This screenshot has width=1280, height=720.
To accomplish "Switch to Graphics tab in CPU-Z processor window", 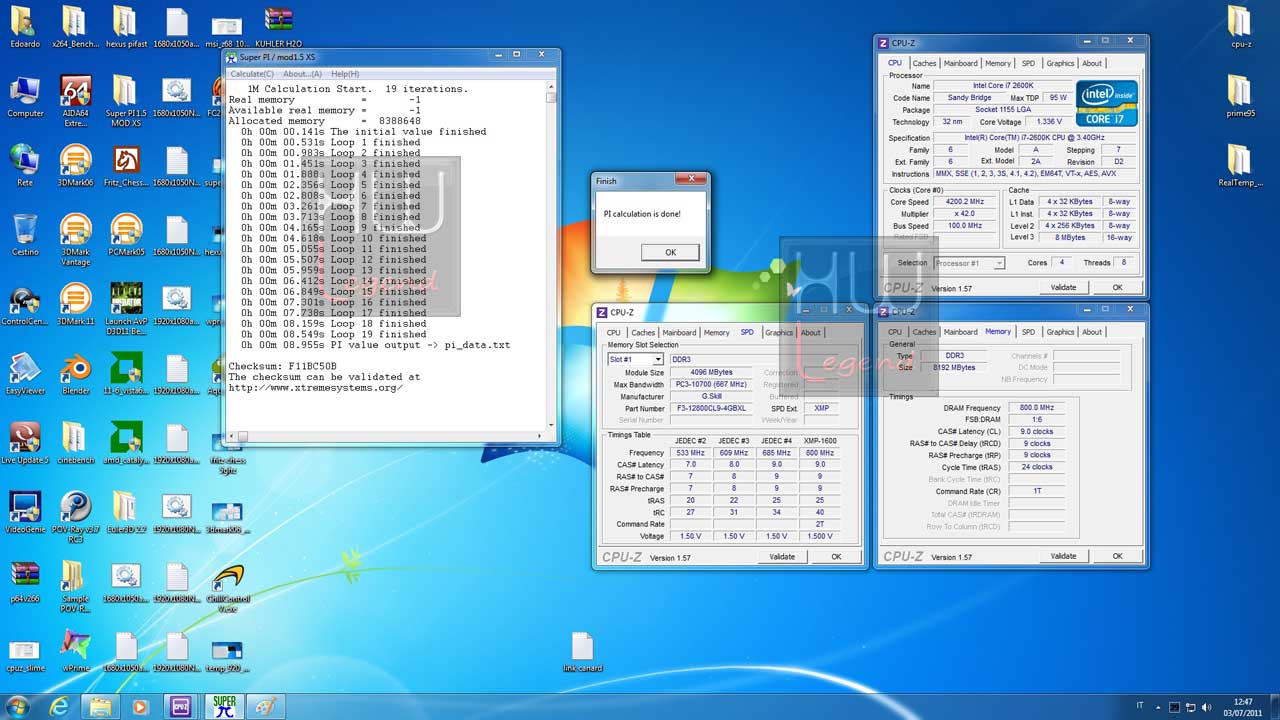I will point(1060,63).
